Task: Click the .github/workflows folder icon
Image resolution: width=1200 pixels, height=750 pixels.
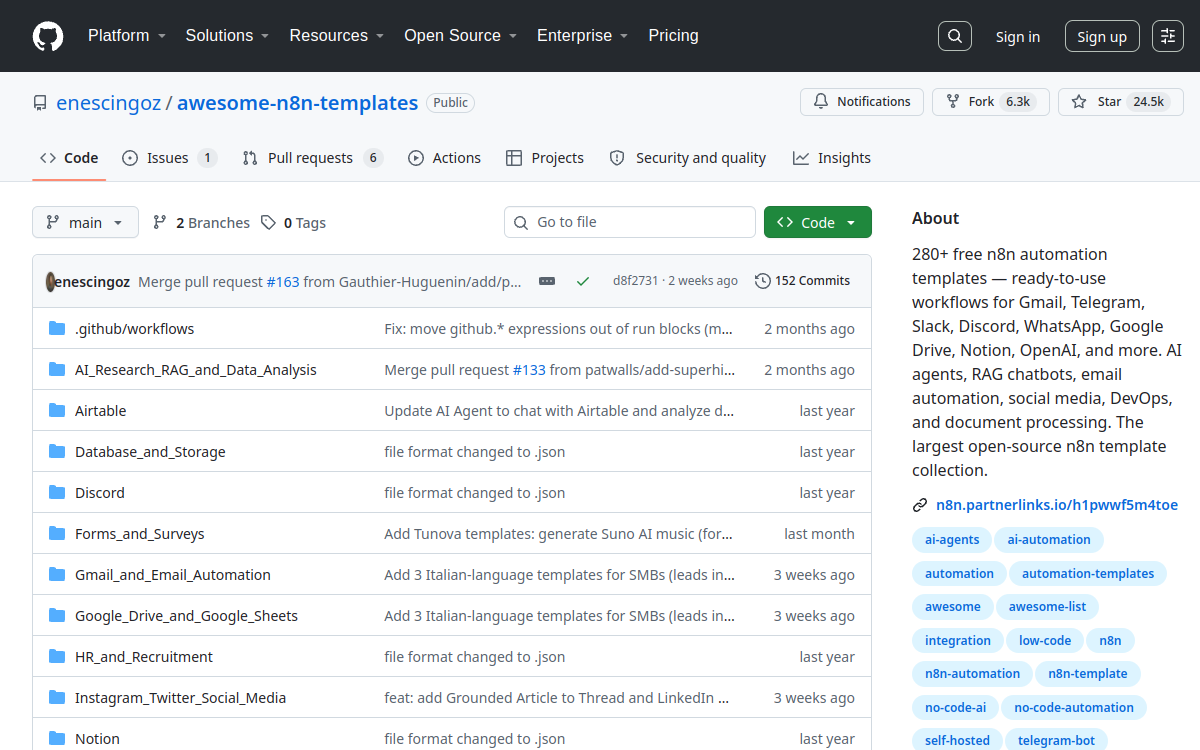Action: [x=57, y=329]
